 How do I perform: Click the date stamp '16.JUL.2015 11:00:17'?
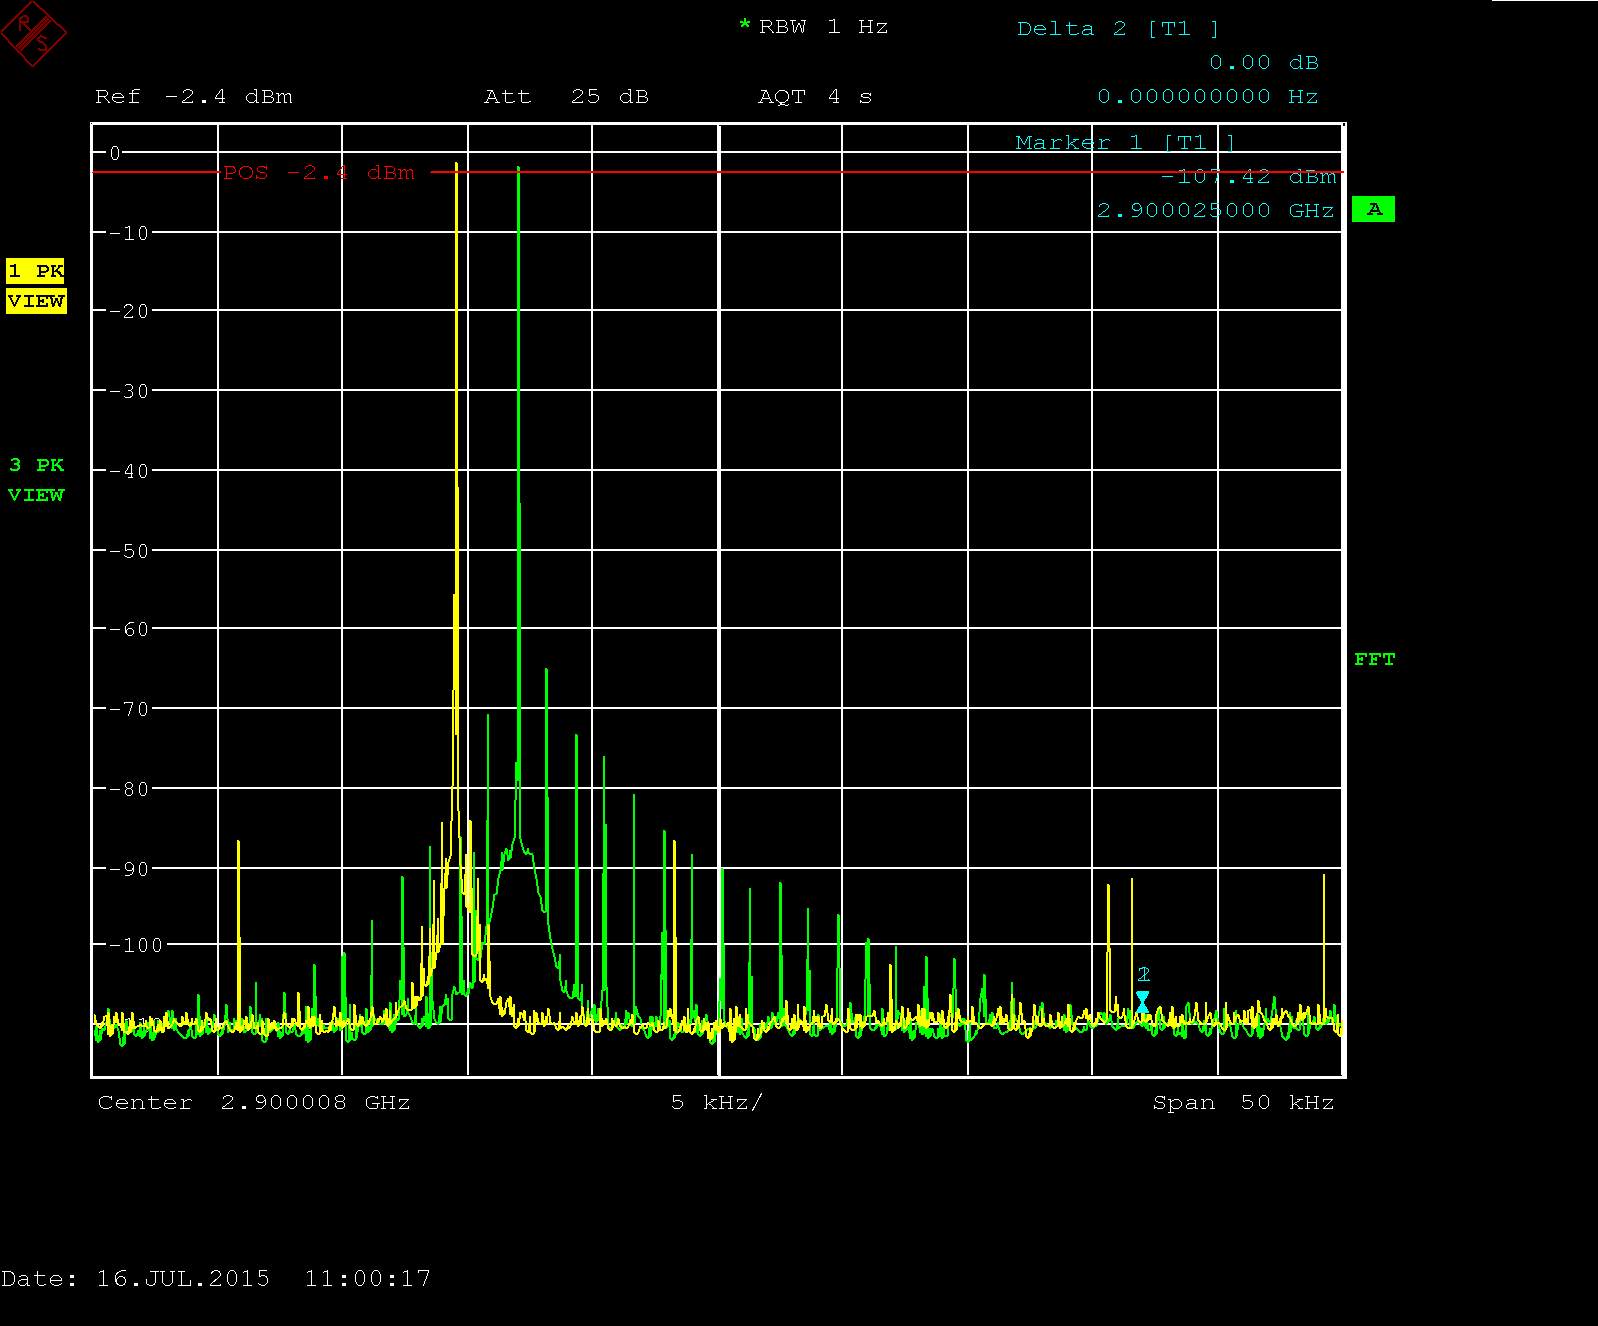[x=263, y=1279]
